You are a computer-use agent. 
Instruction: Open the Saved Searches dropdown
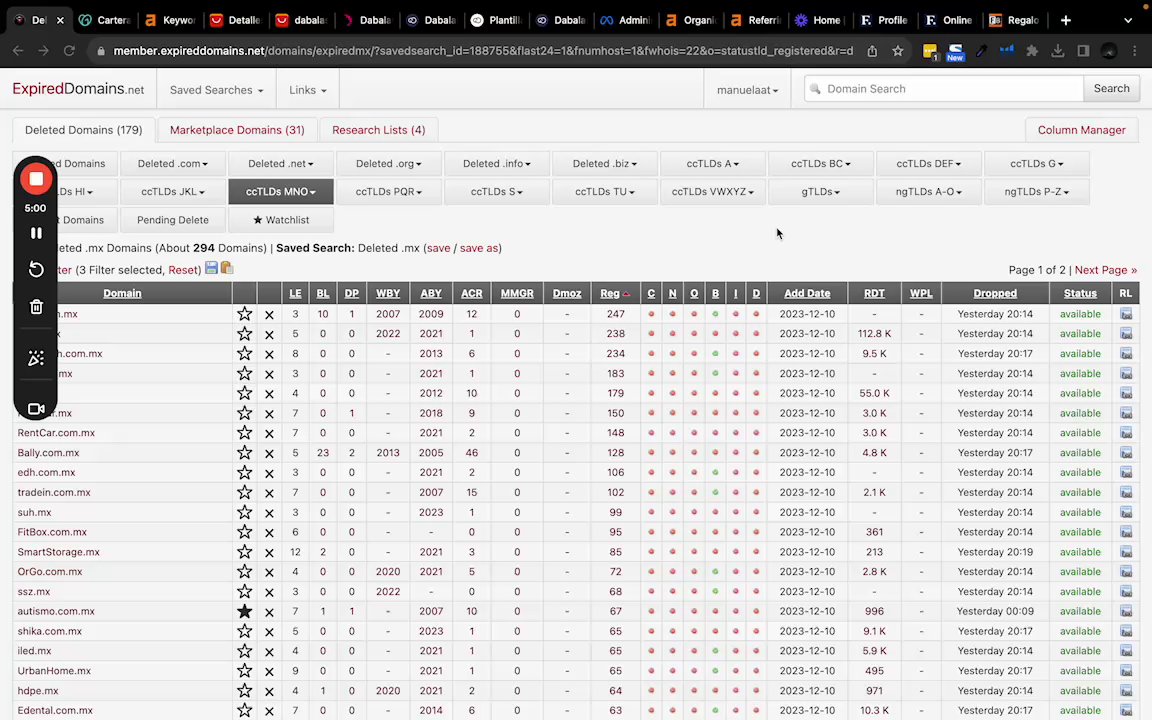(x=217, y=90)
